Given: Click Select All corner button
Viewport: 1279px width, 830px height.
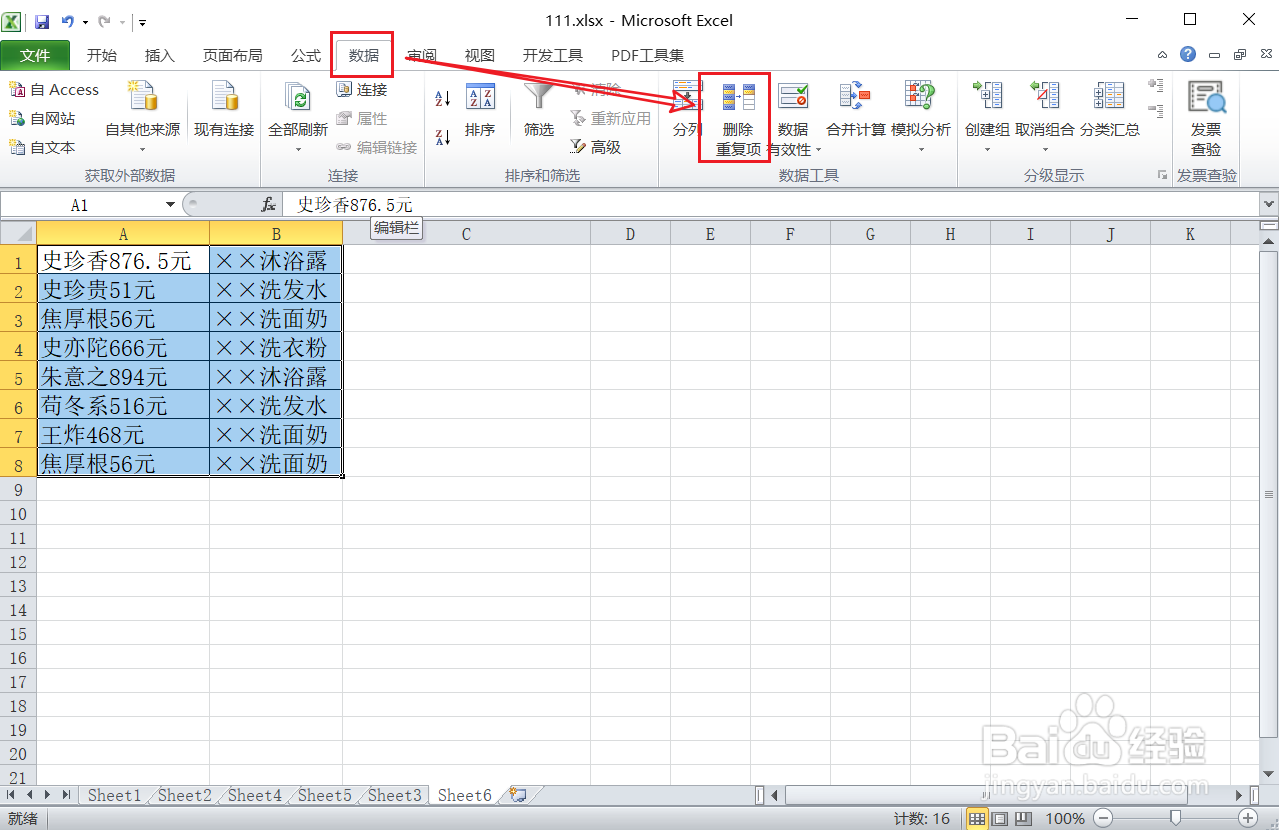Looking at the screenshot, I should (18, 233).
